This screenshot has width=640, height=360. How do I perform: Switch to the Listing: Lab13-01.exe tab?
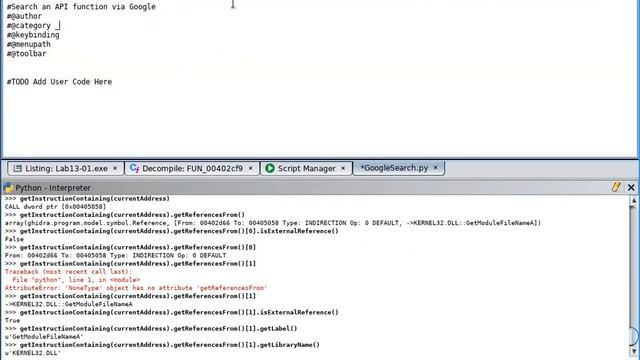click(x=65, y=168)
